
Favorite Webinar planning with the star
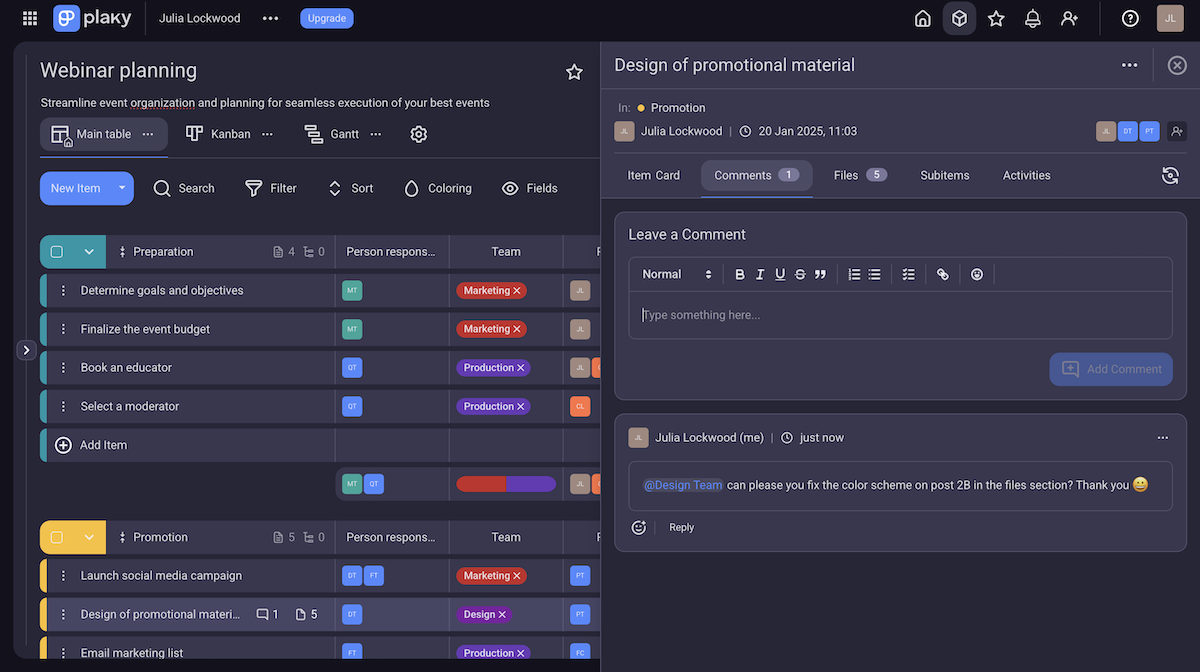tap(574, 71)
